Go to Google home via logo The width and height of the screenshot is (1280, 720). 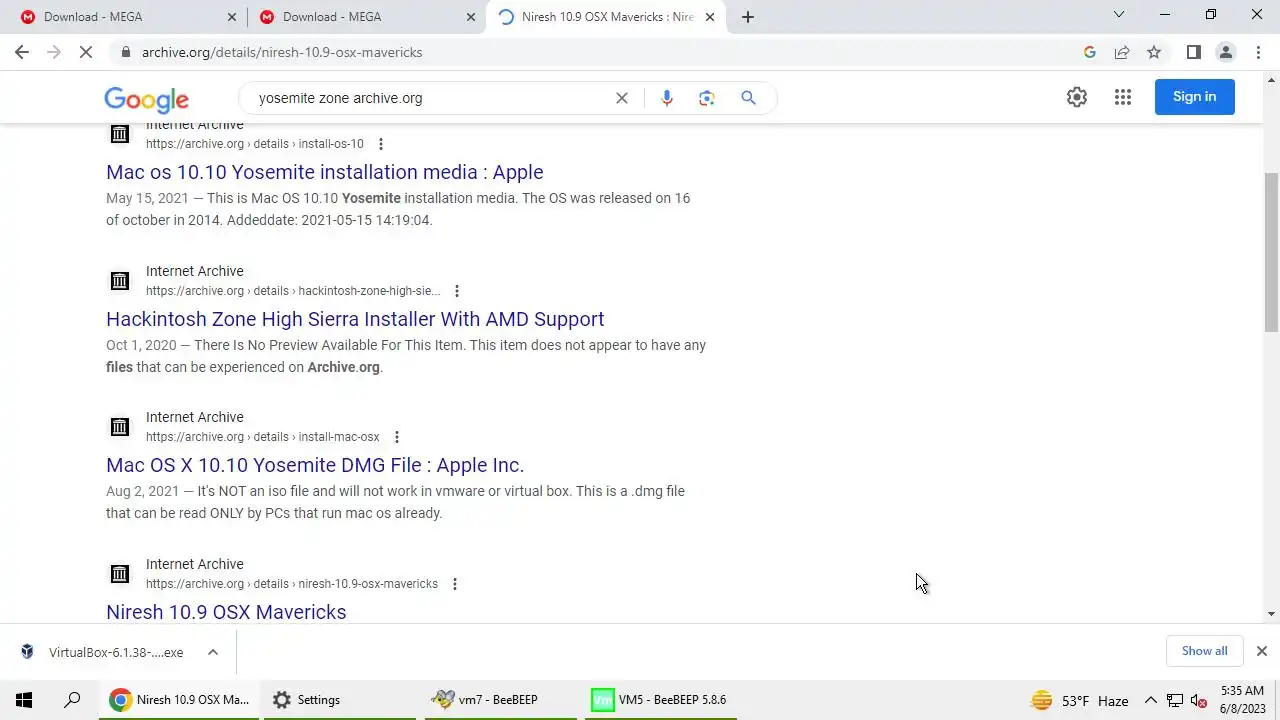point(146,99)
